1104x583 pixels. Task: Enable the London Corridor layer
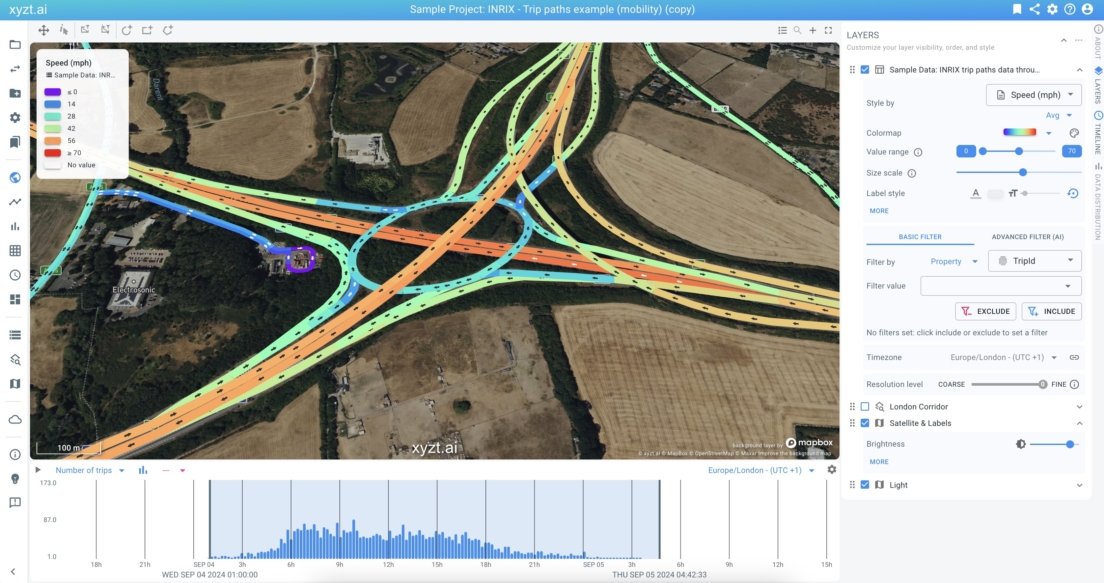tap(864, 406)
